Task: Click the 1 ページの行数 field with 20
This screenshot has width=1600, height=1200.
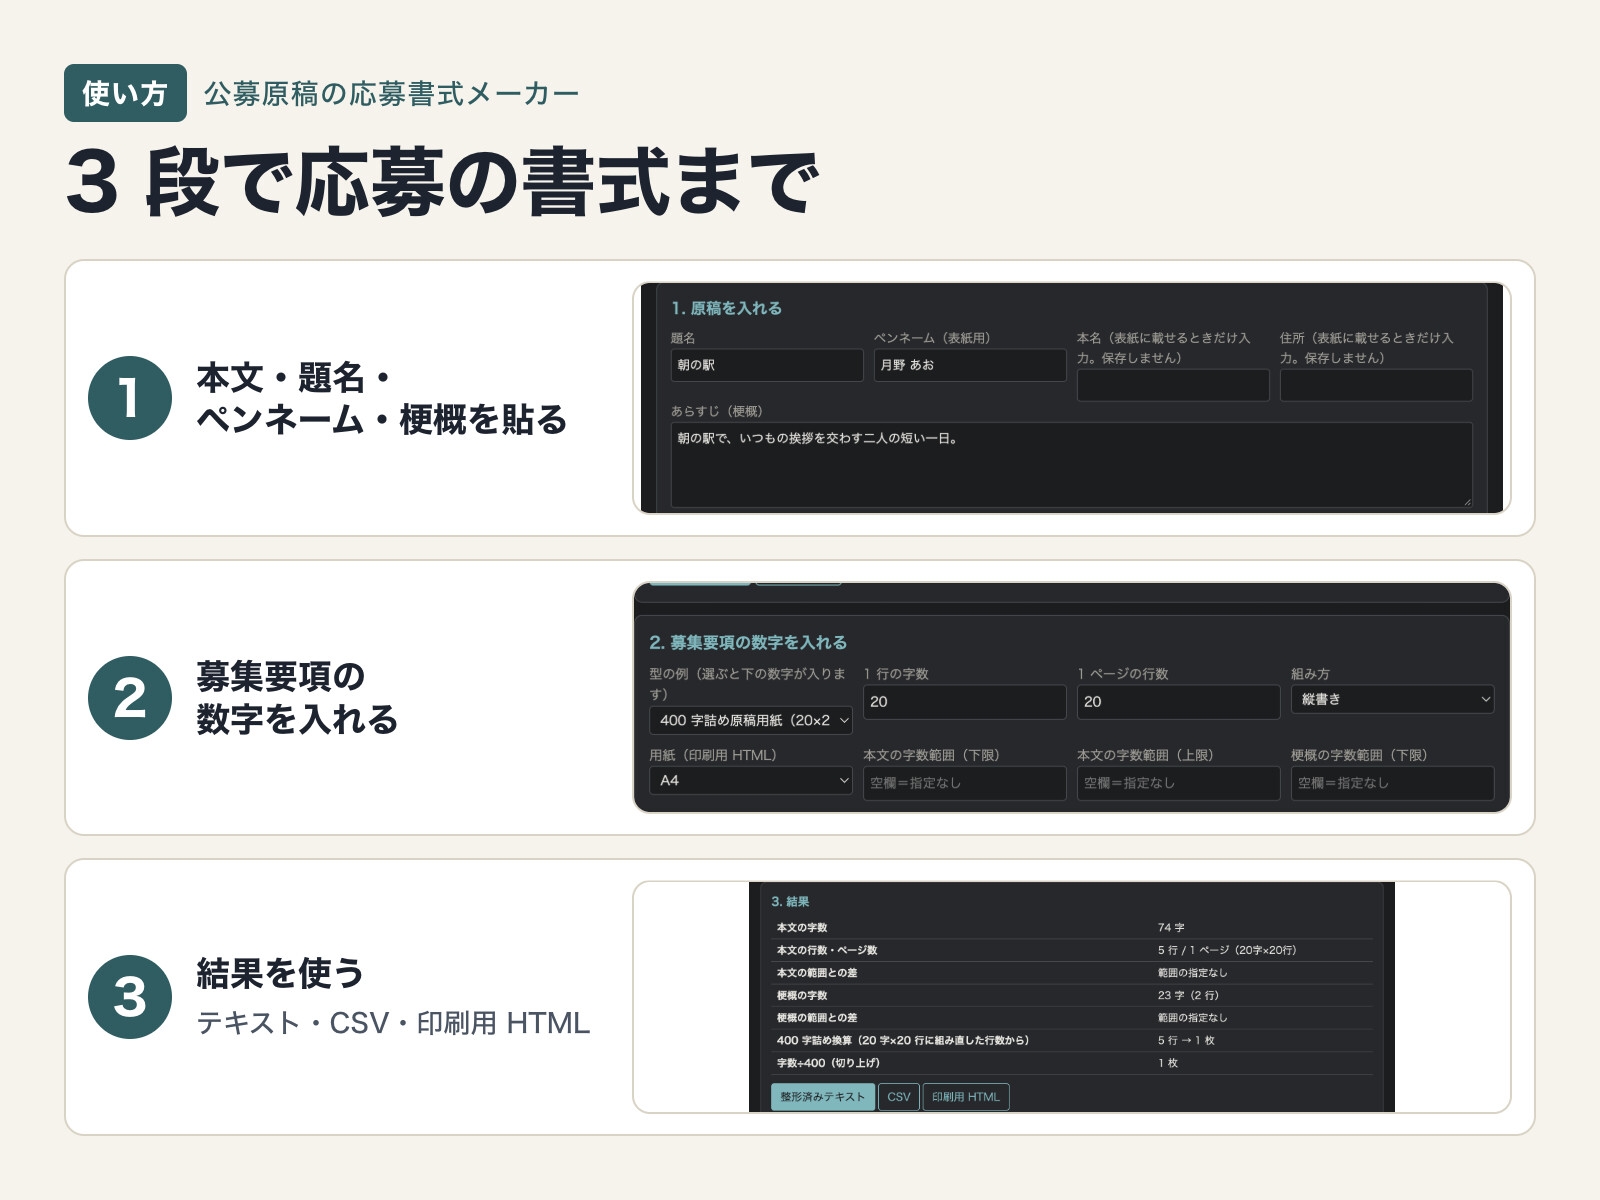Action: [x=1179, y=702]
